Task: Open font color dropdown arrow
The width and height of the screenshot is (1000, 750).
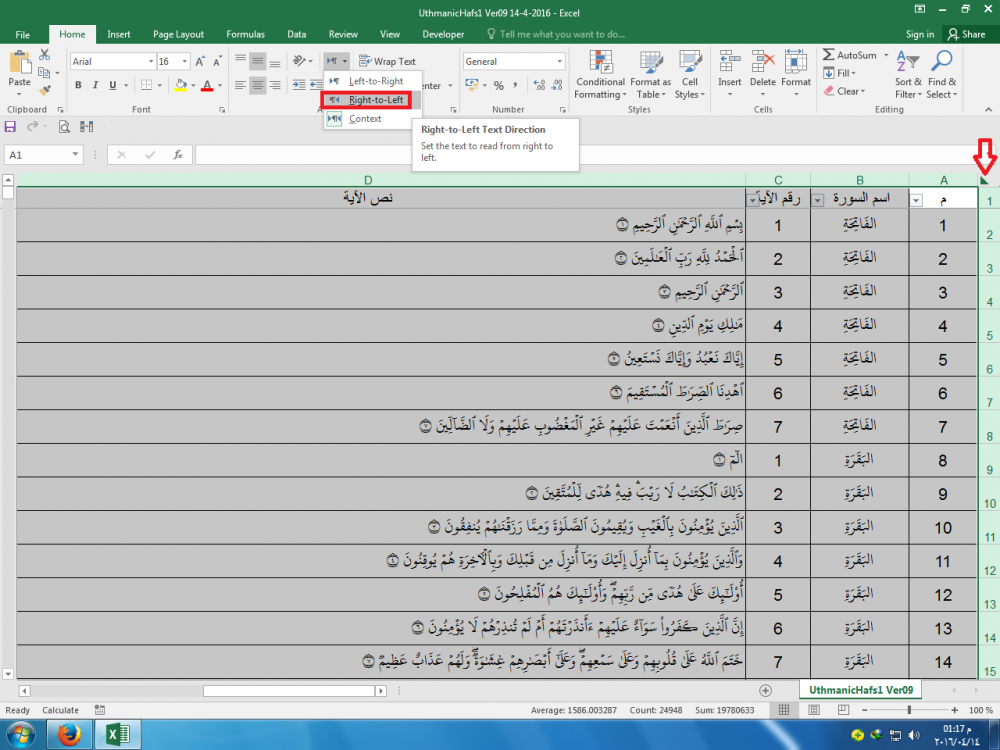Action: (x=220, y=85)
